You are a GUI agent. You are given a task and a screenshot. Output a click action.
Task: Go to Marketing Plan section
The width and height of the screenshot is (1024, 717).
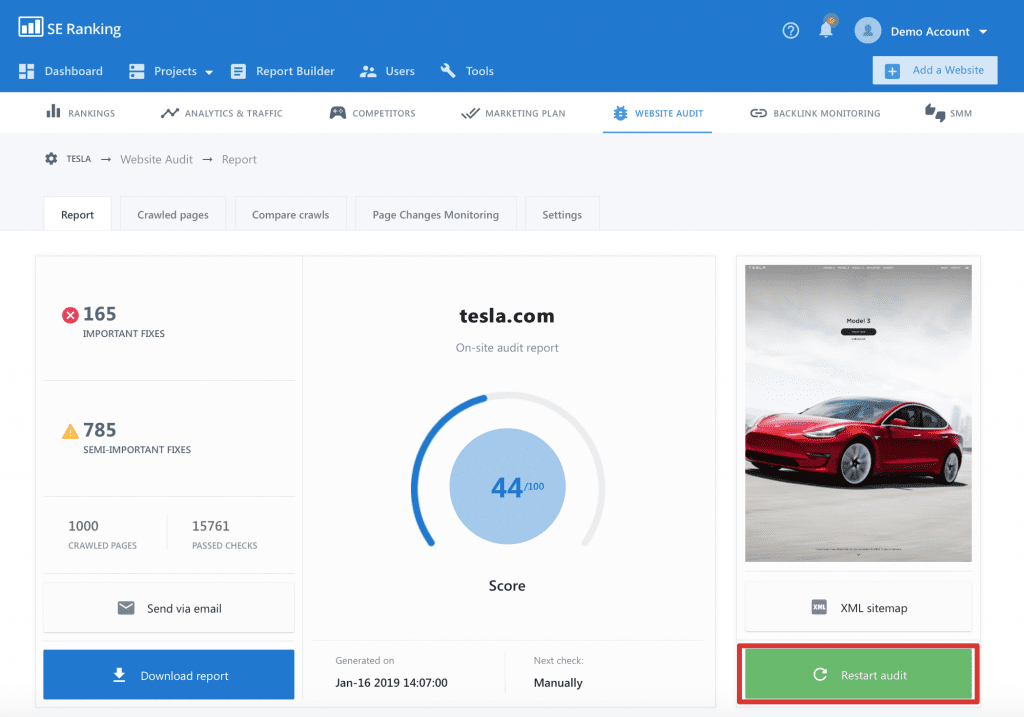513,112
